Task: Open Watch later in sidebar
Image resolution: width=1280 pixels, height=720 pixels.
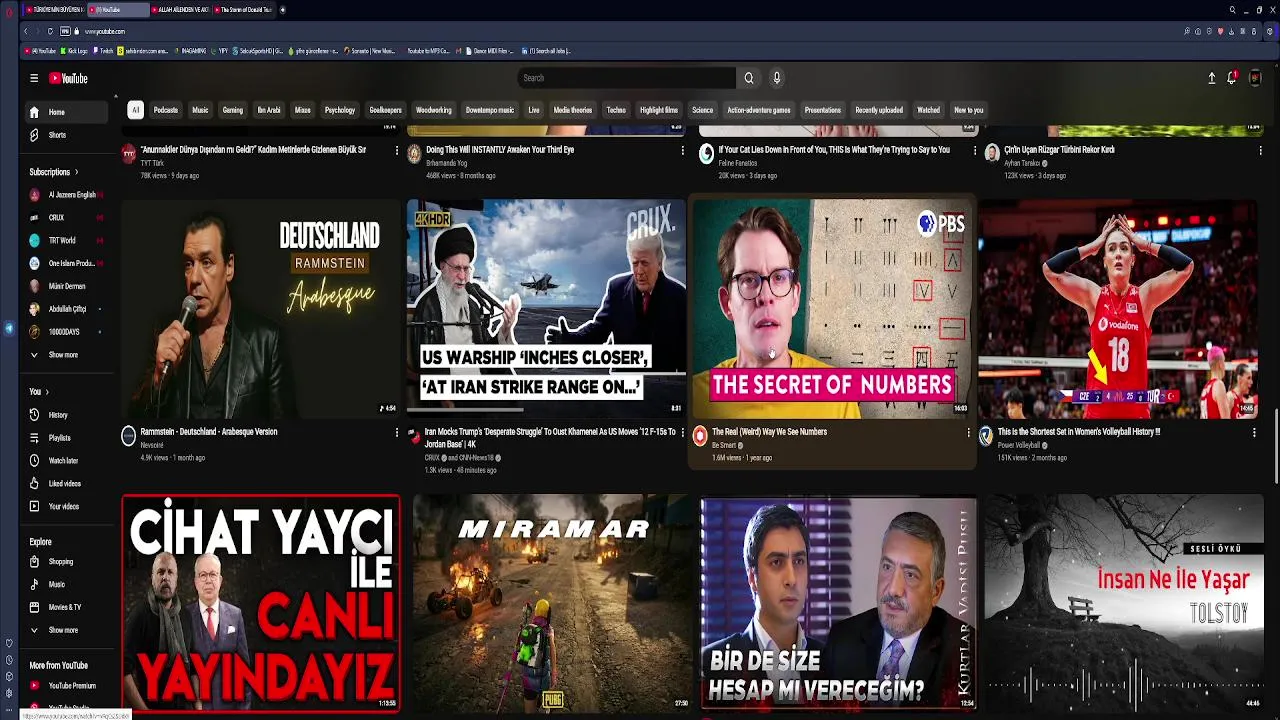Action: point(67,461)
